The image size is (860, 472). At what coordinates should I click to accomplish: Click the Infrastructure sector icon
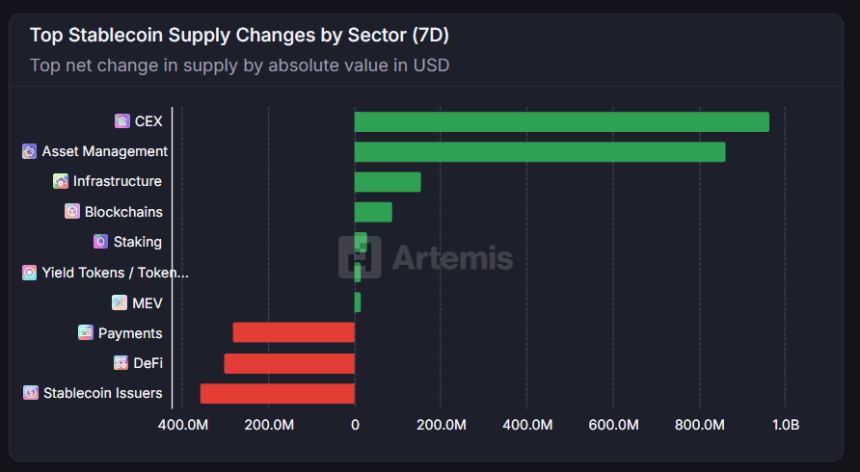point(61,181)
